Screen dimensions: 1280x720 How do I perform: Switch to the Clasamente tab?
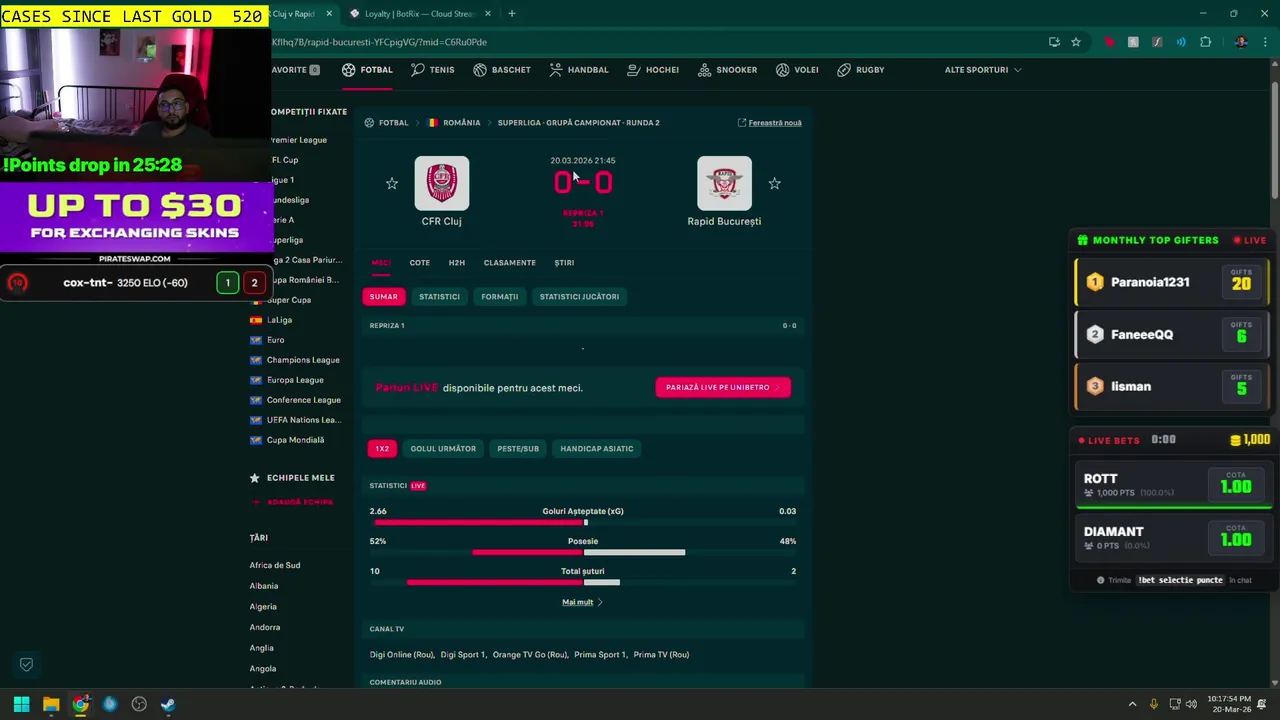coord(509,263)
